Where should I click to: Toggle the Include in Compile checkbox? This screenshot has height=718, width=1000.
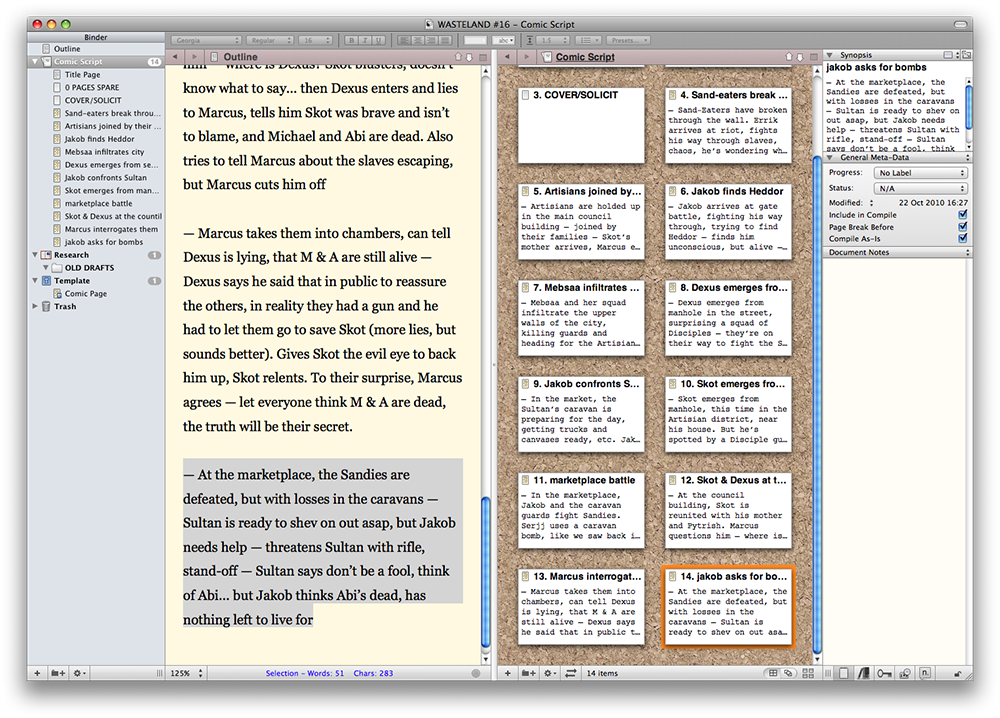tap(962, 214)
